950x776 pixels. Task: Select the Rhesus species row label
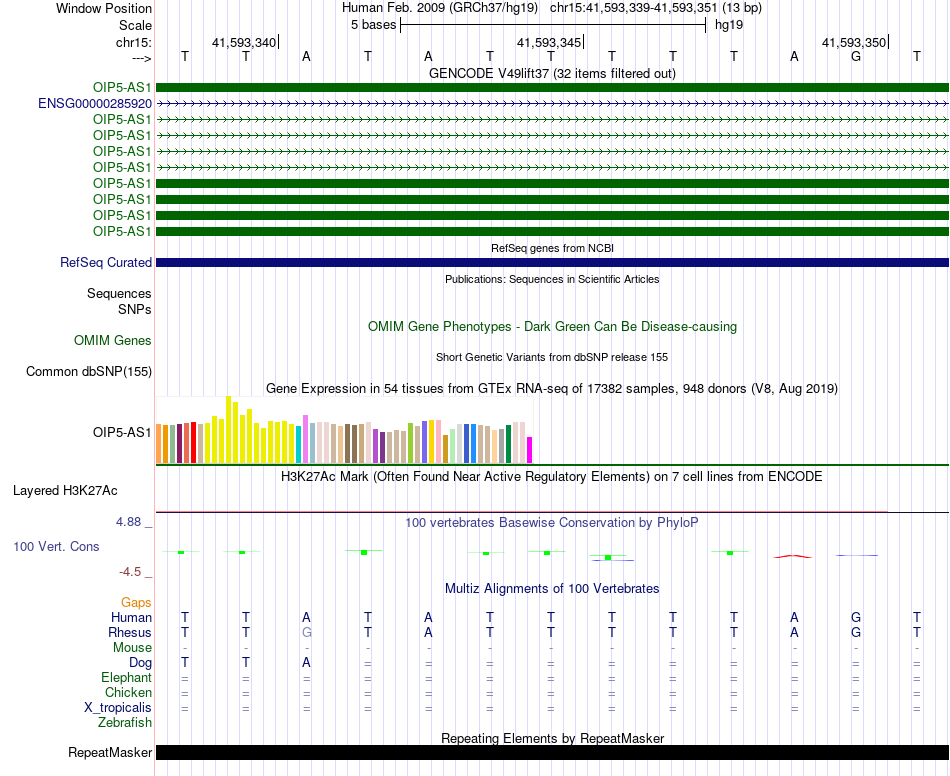point(130,632)
